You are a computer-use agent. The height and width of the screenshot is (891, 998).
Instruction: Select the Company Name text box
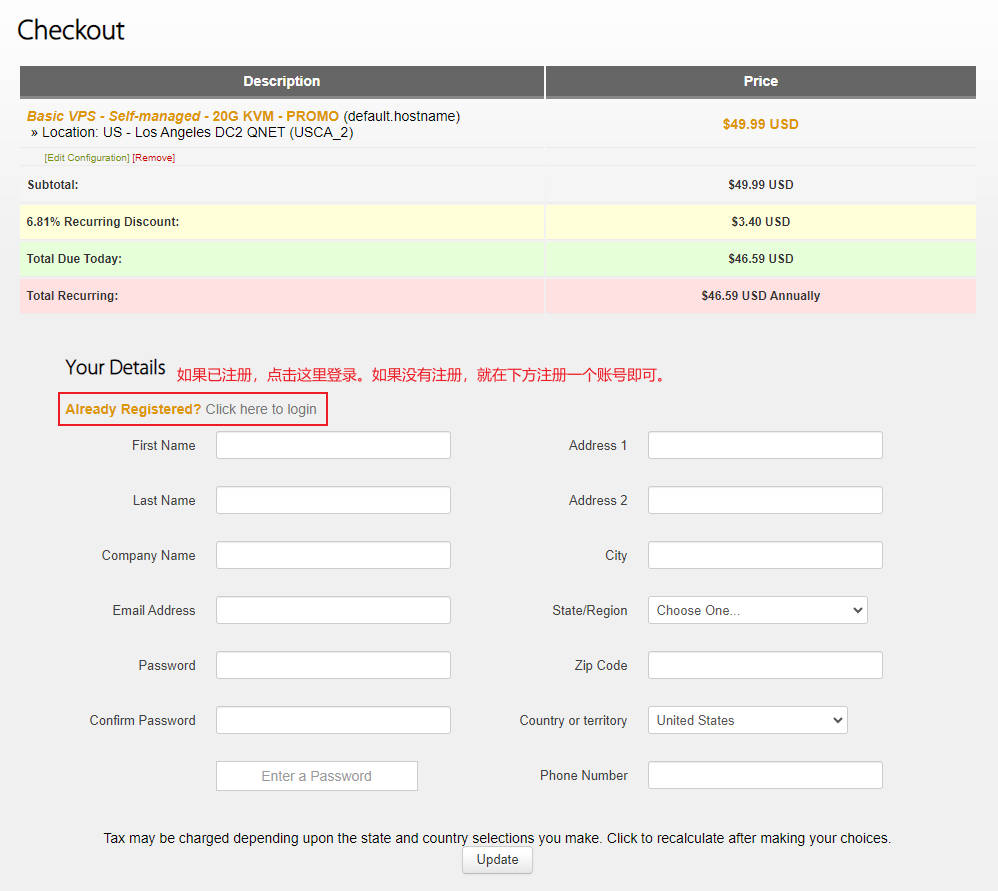333,555
